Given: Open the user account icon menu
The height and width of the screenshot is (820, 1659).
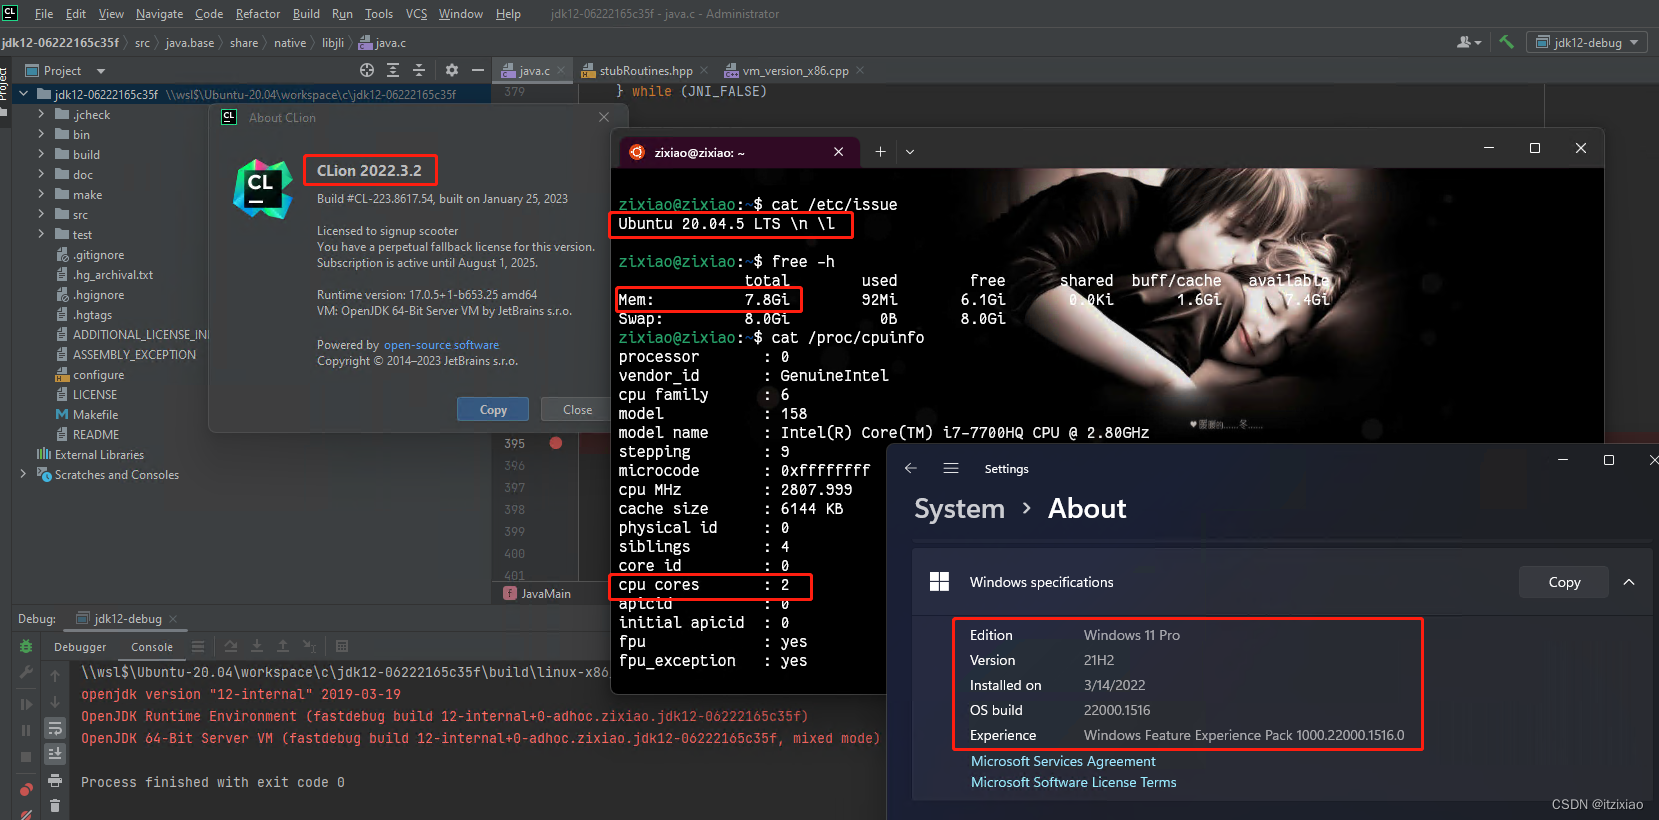Looking at the screenshot, I should [1469, 42].
